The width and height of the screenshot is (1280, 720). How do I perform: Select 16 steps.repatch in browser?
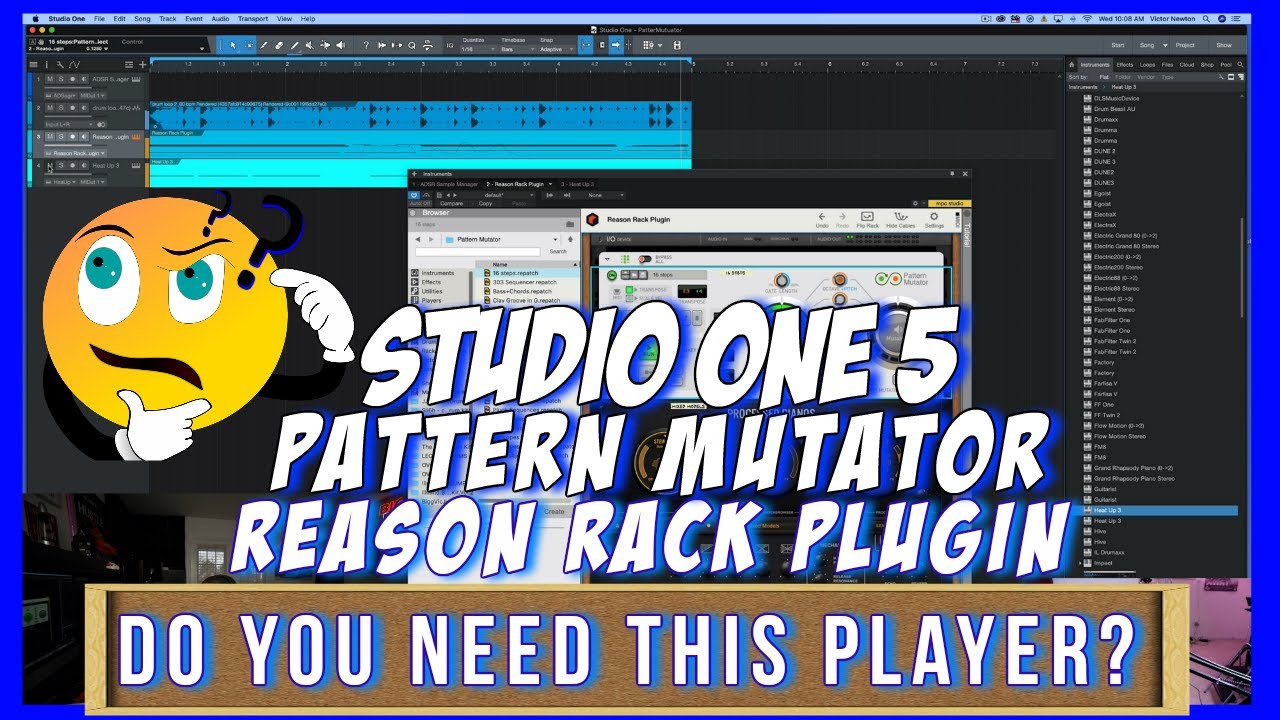pos(527,273)
